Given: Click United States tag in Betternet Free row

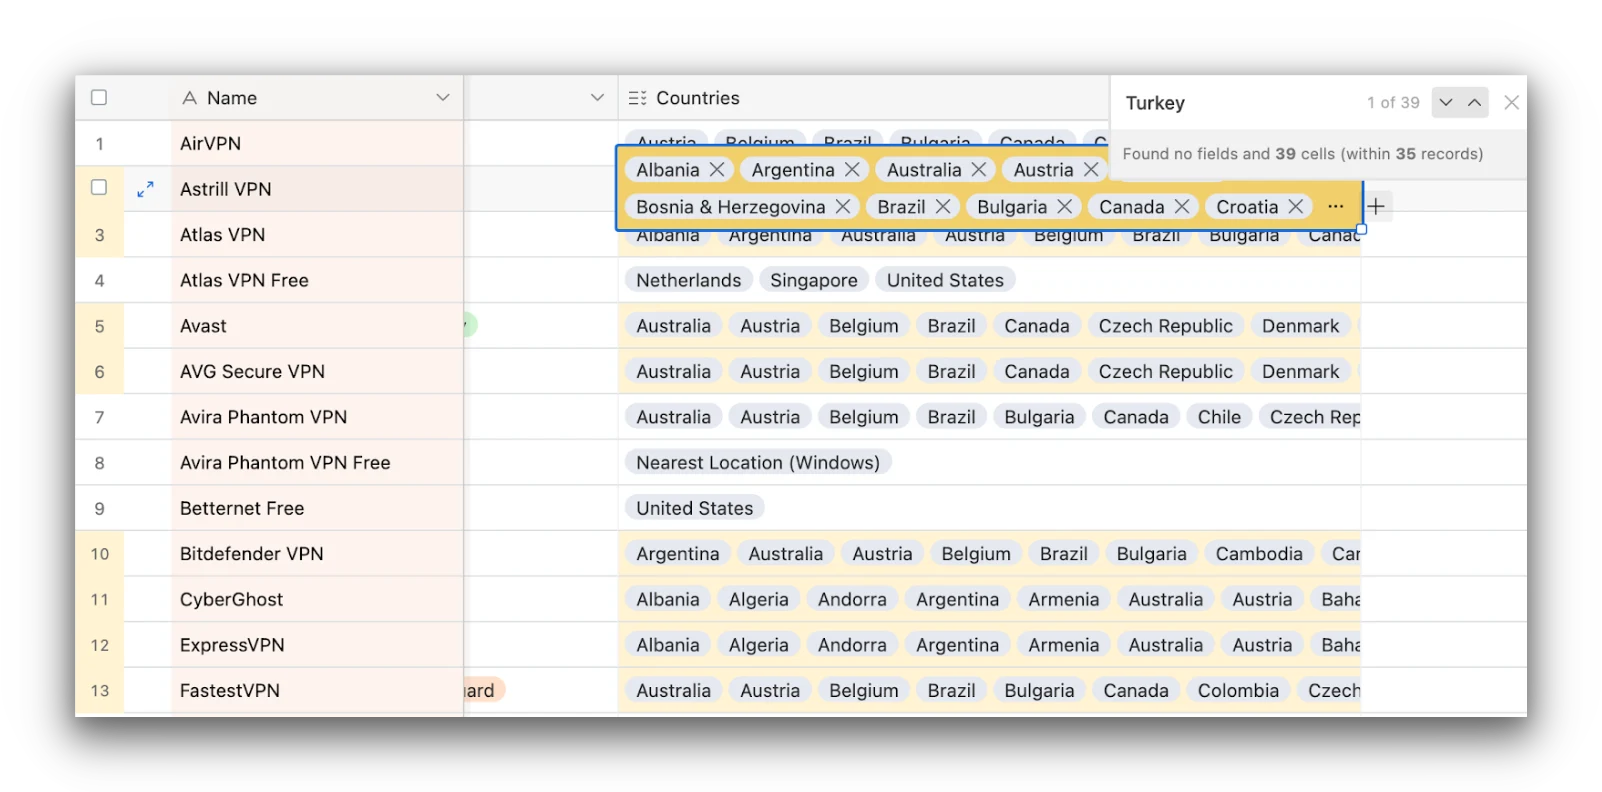Looking at the screenshot, I should [695, 509].
